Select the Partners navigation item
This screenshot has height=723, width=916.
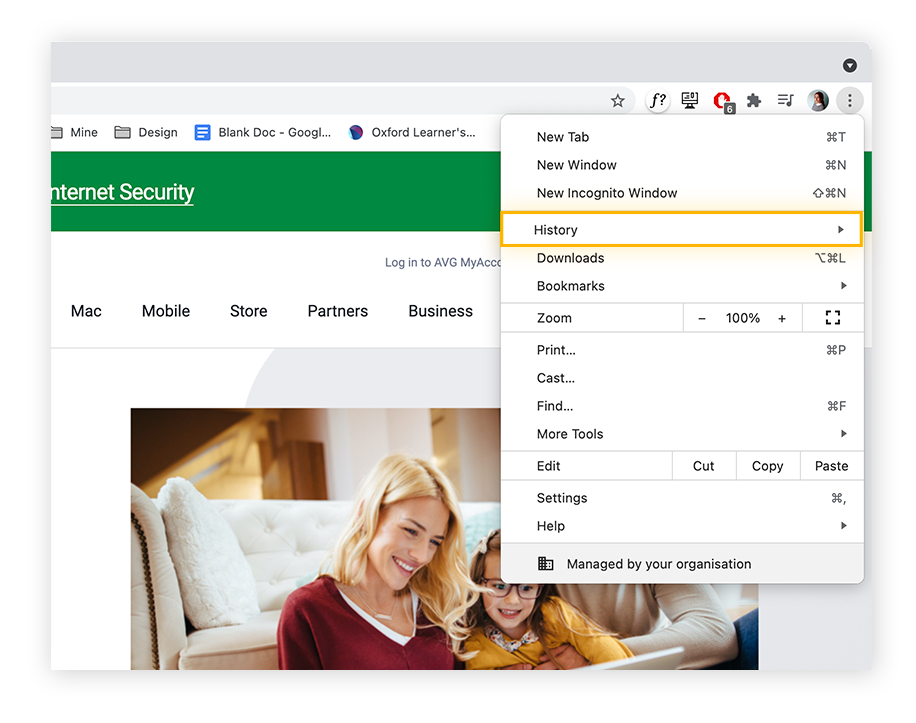pos(337,311)
